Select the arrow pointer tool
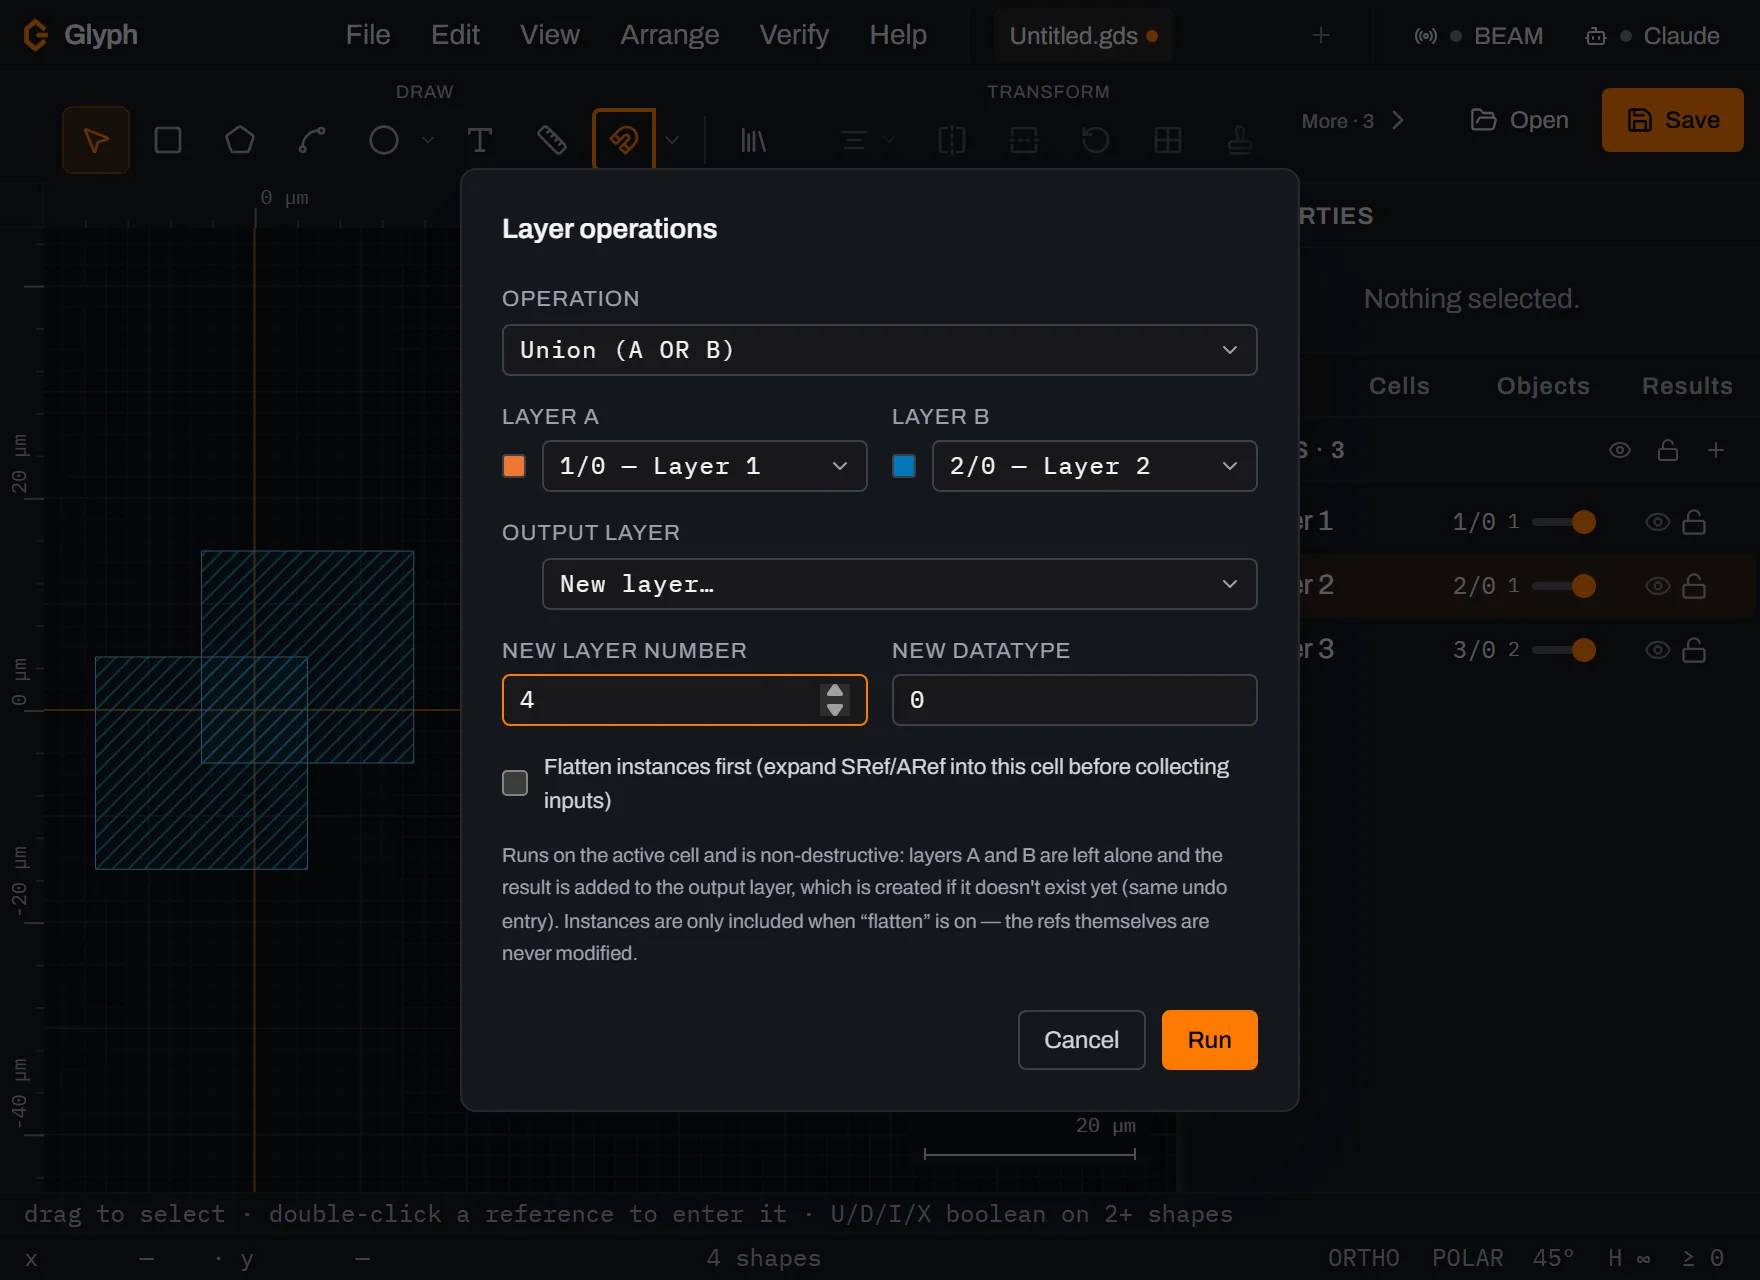 pyautogui.click(x=96, y=140)
